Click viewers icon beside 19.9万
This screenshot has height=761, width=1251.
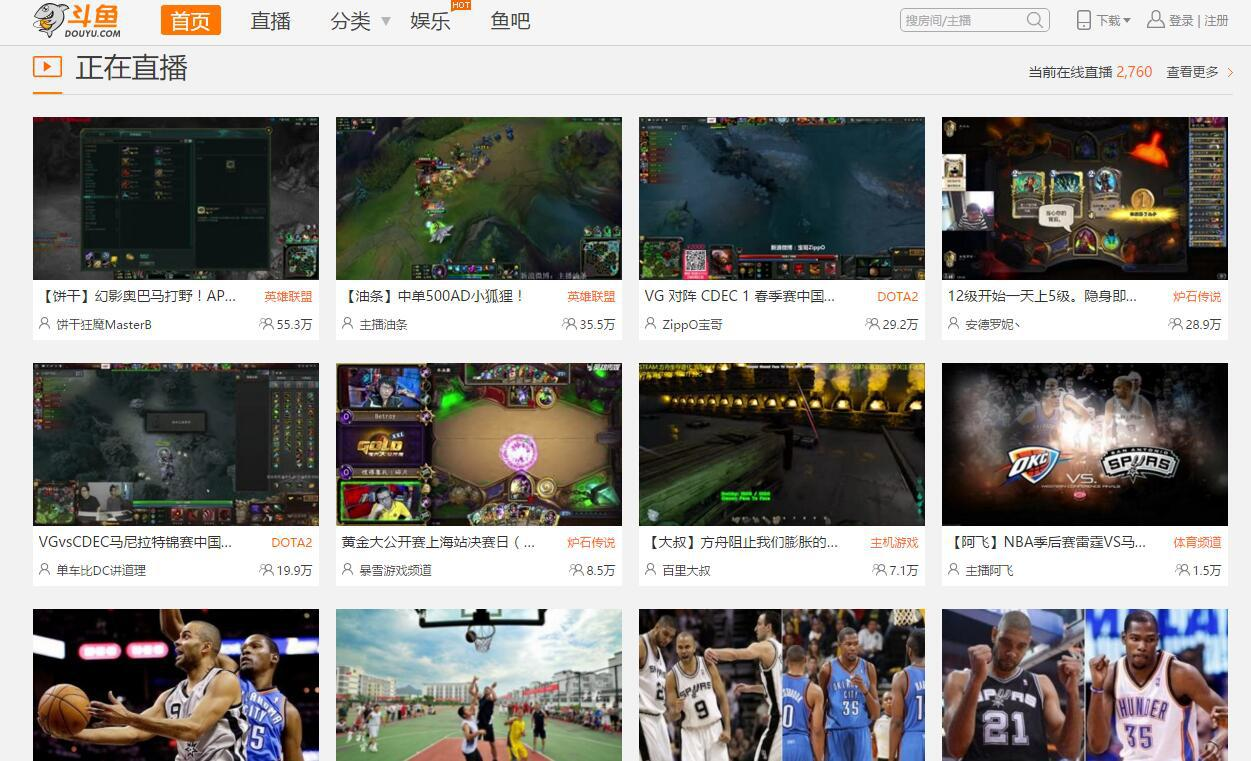click(x=266, y=570)
